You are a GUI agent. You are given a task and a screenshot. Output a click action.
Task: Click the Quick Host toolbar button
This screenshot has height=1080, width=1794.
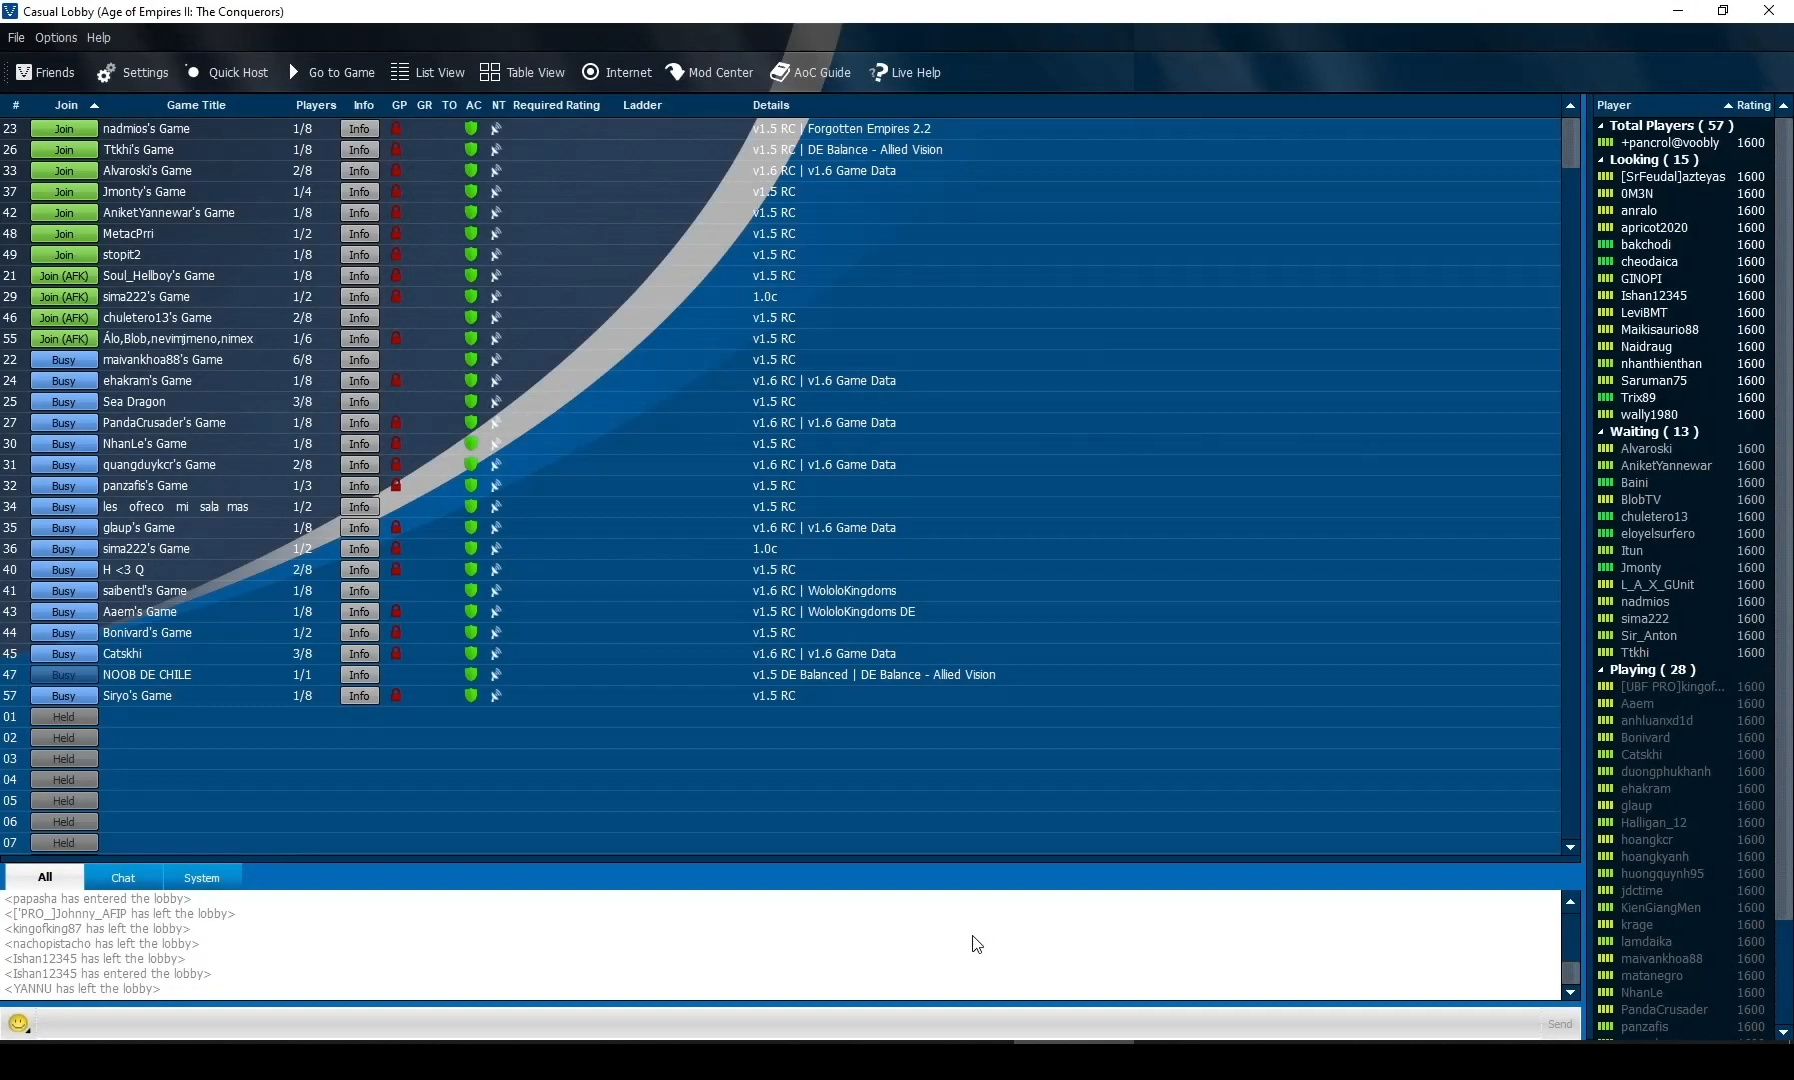227,72
